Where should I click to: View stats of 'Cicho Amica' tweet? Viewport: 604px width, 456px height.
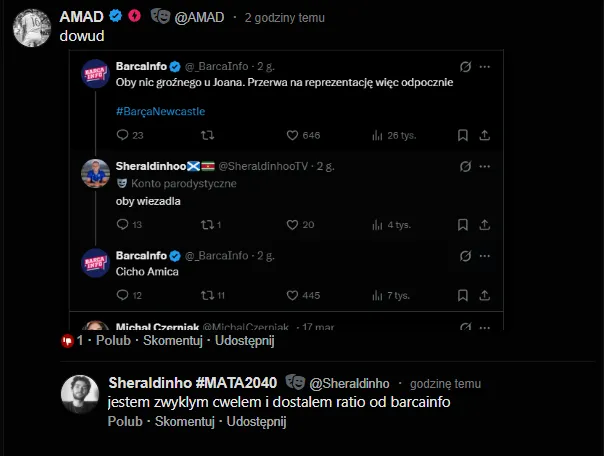[x=377, y=295]
